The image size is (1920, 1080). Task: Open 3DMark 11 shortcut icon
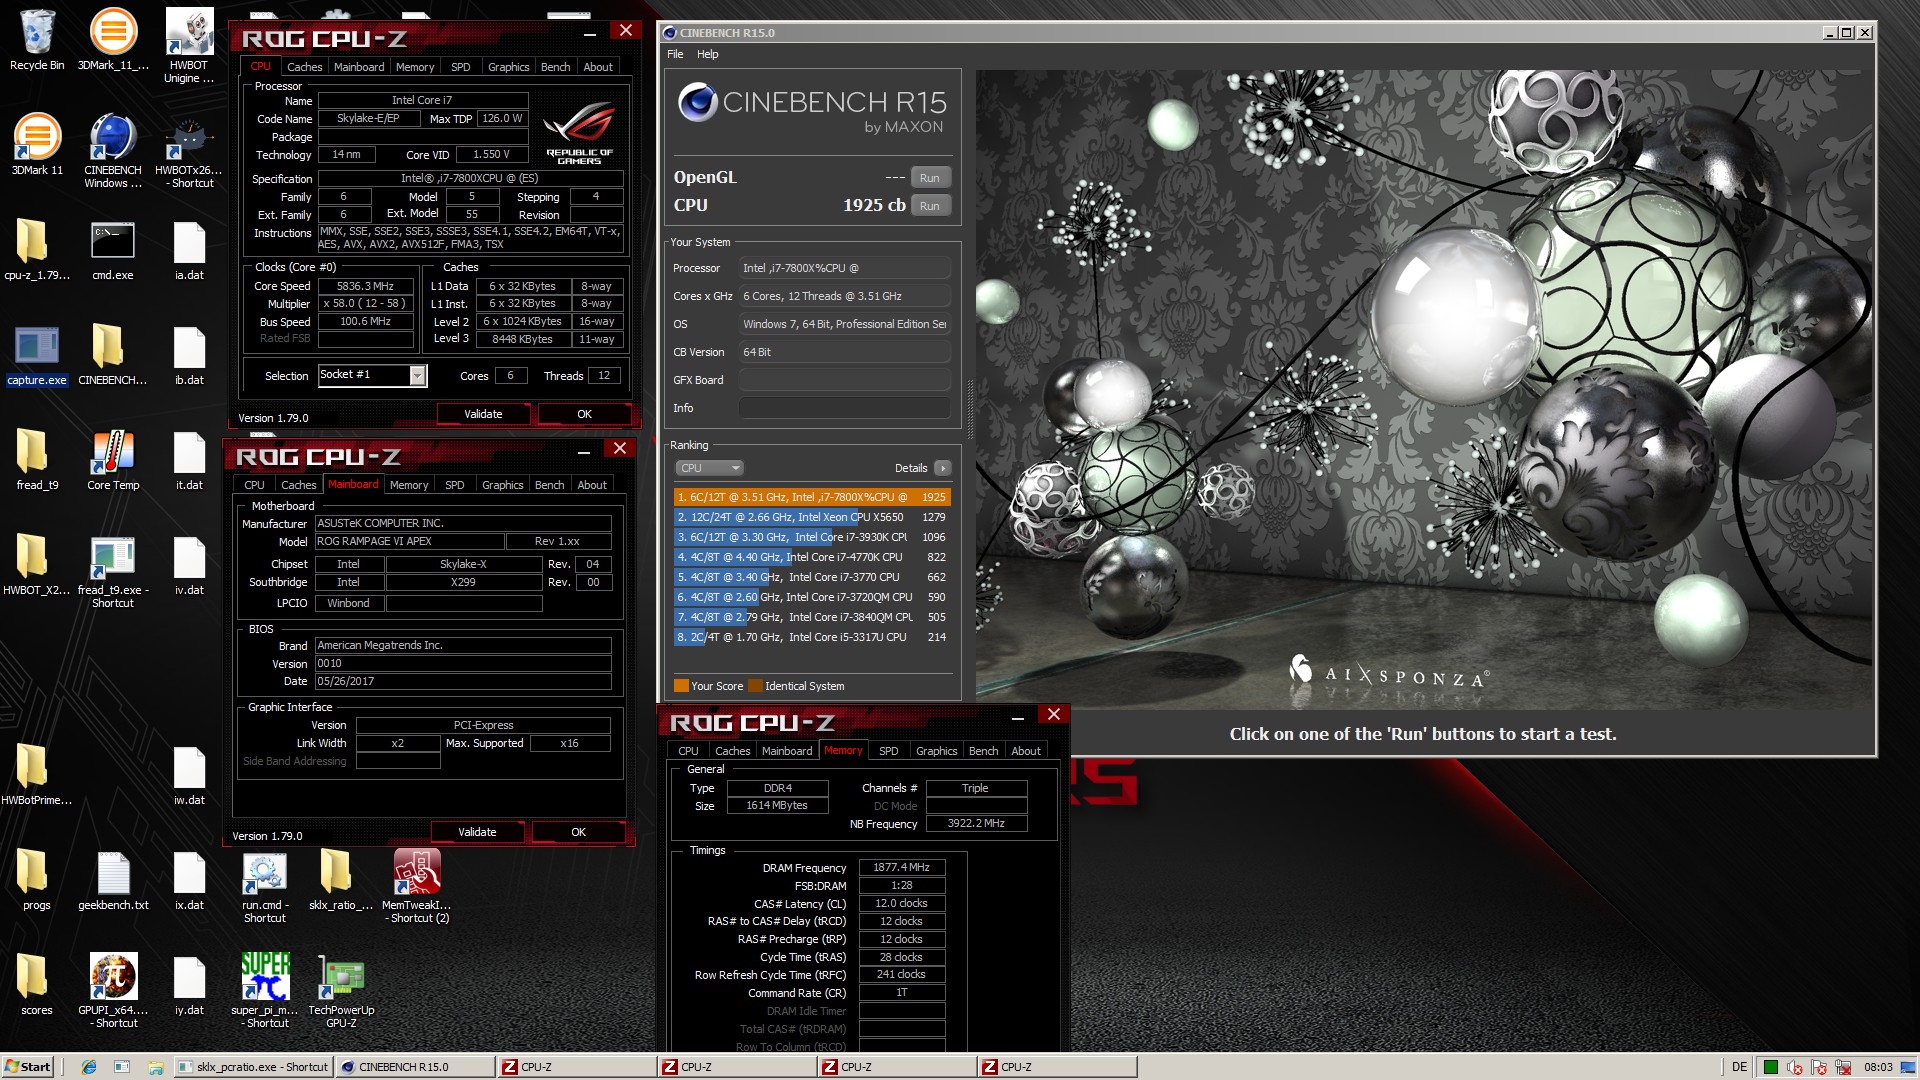(37, 145)
